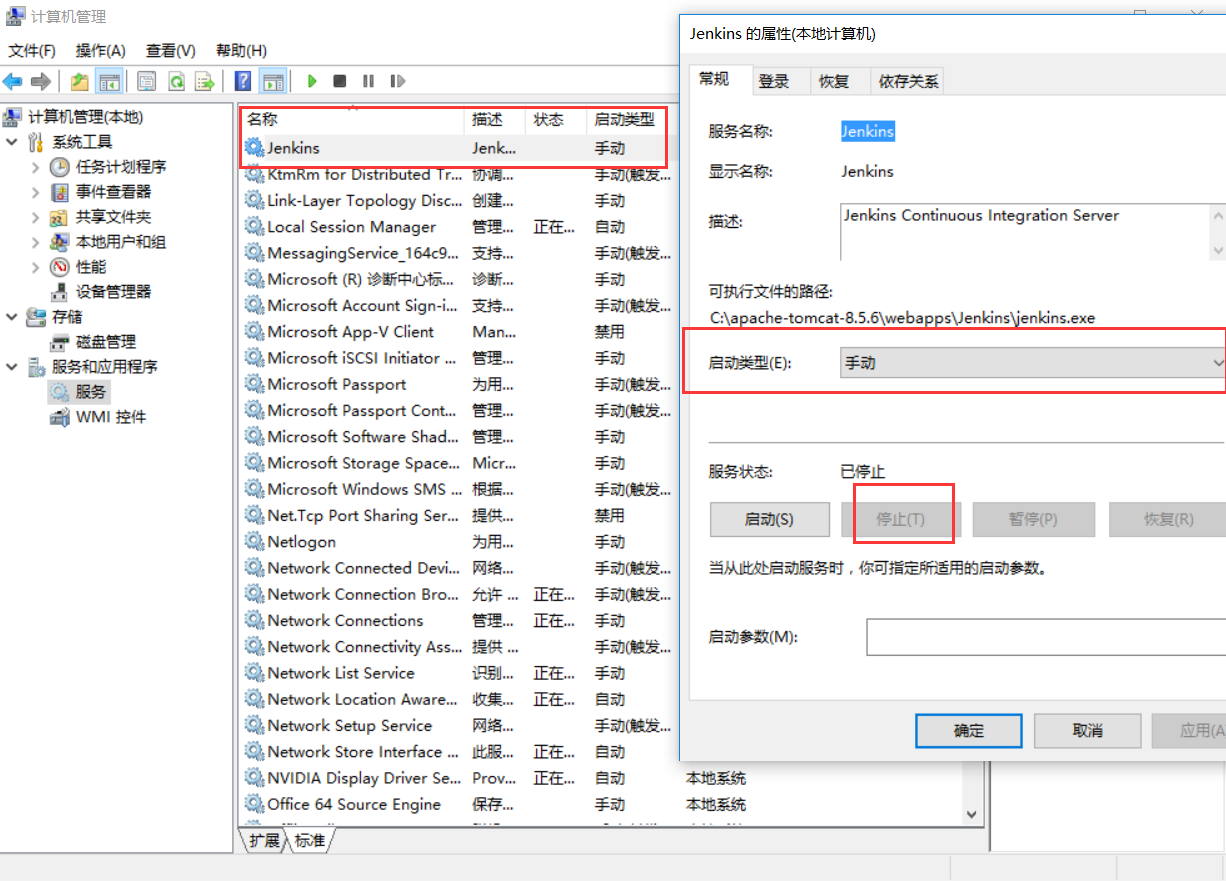Open the blue Help question-mark icon
Screen dimensions: 1226x881
pyautogui.click(x=242, y=81)
